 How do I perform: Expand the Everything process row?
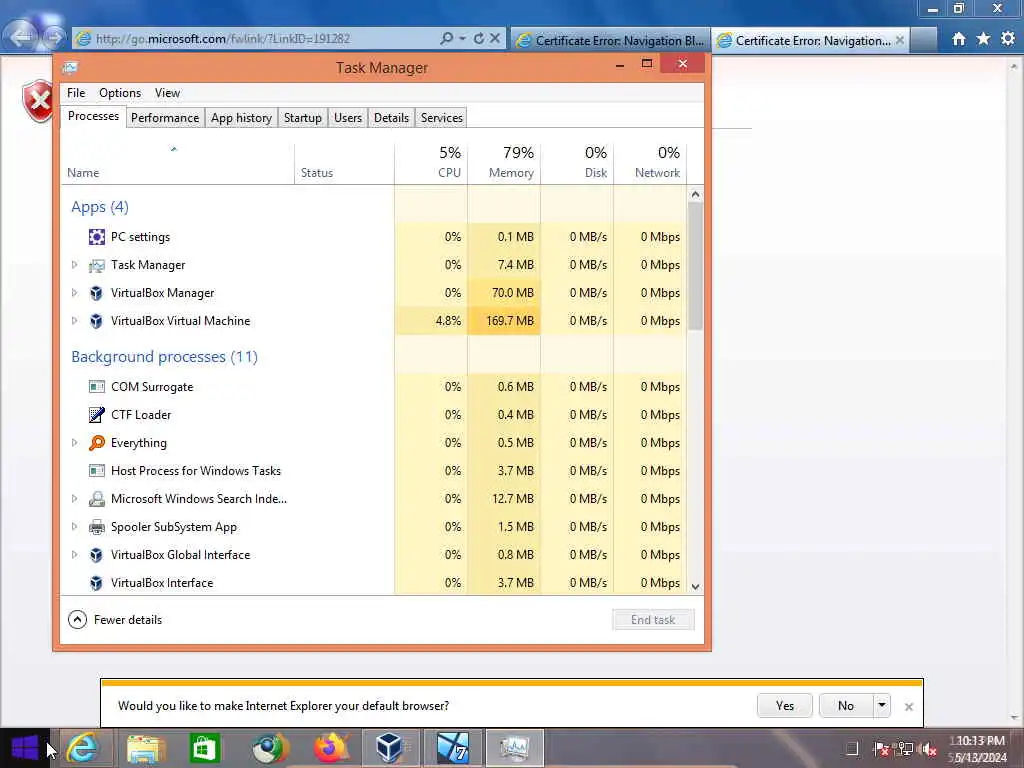coord(74,443)
